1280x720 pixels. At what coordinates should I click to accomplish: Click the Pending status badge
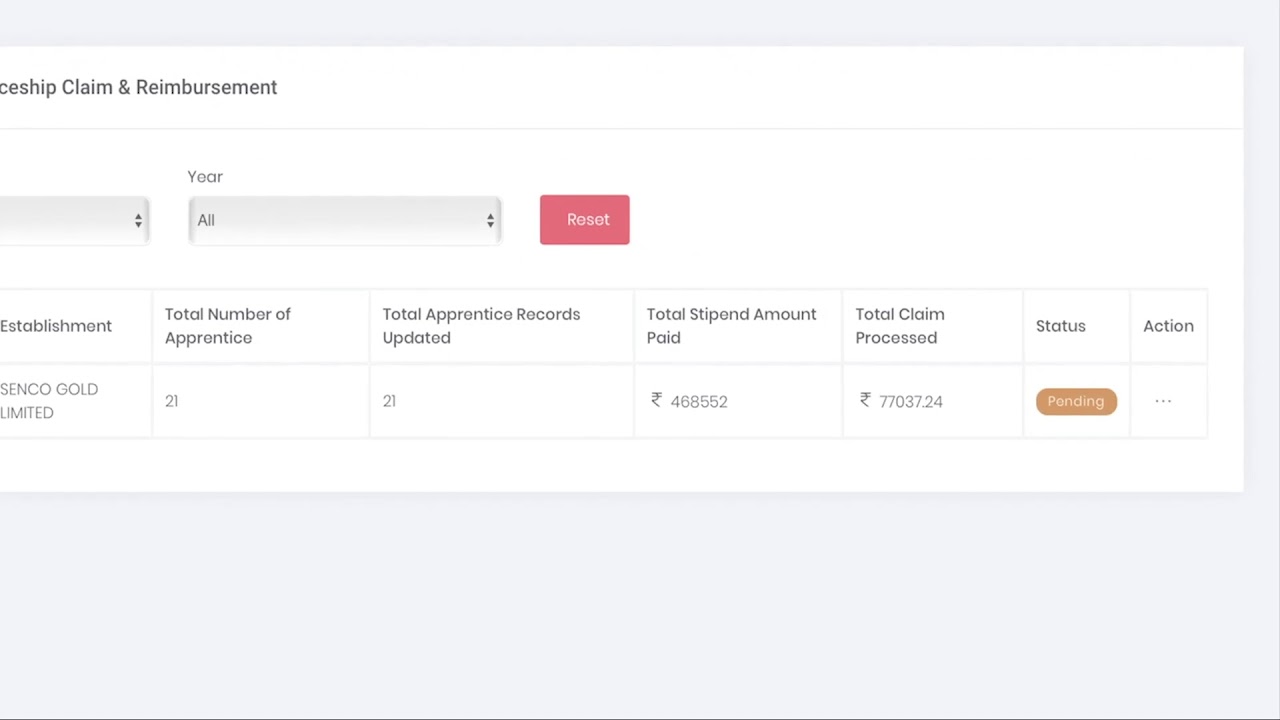click(1076, 401)
